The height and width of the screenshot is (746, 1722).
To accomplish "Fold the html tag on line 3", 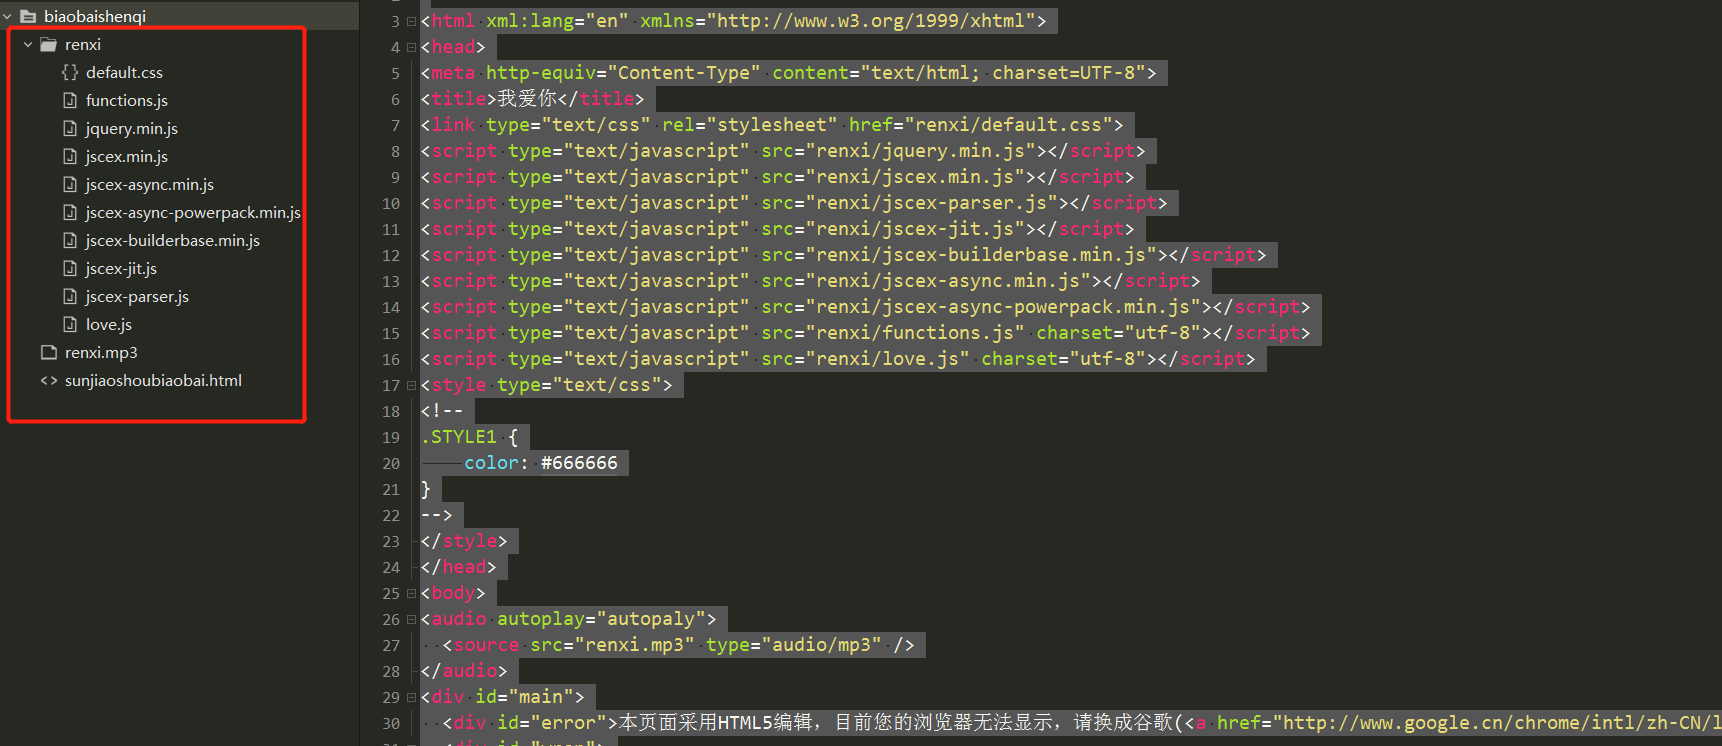I will click(x=411, y=21).
